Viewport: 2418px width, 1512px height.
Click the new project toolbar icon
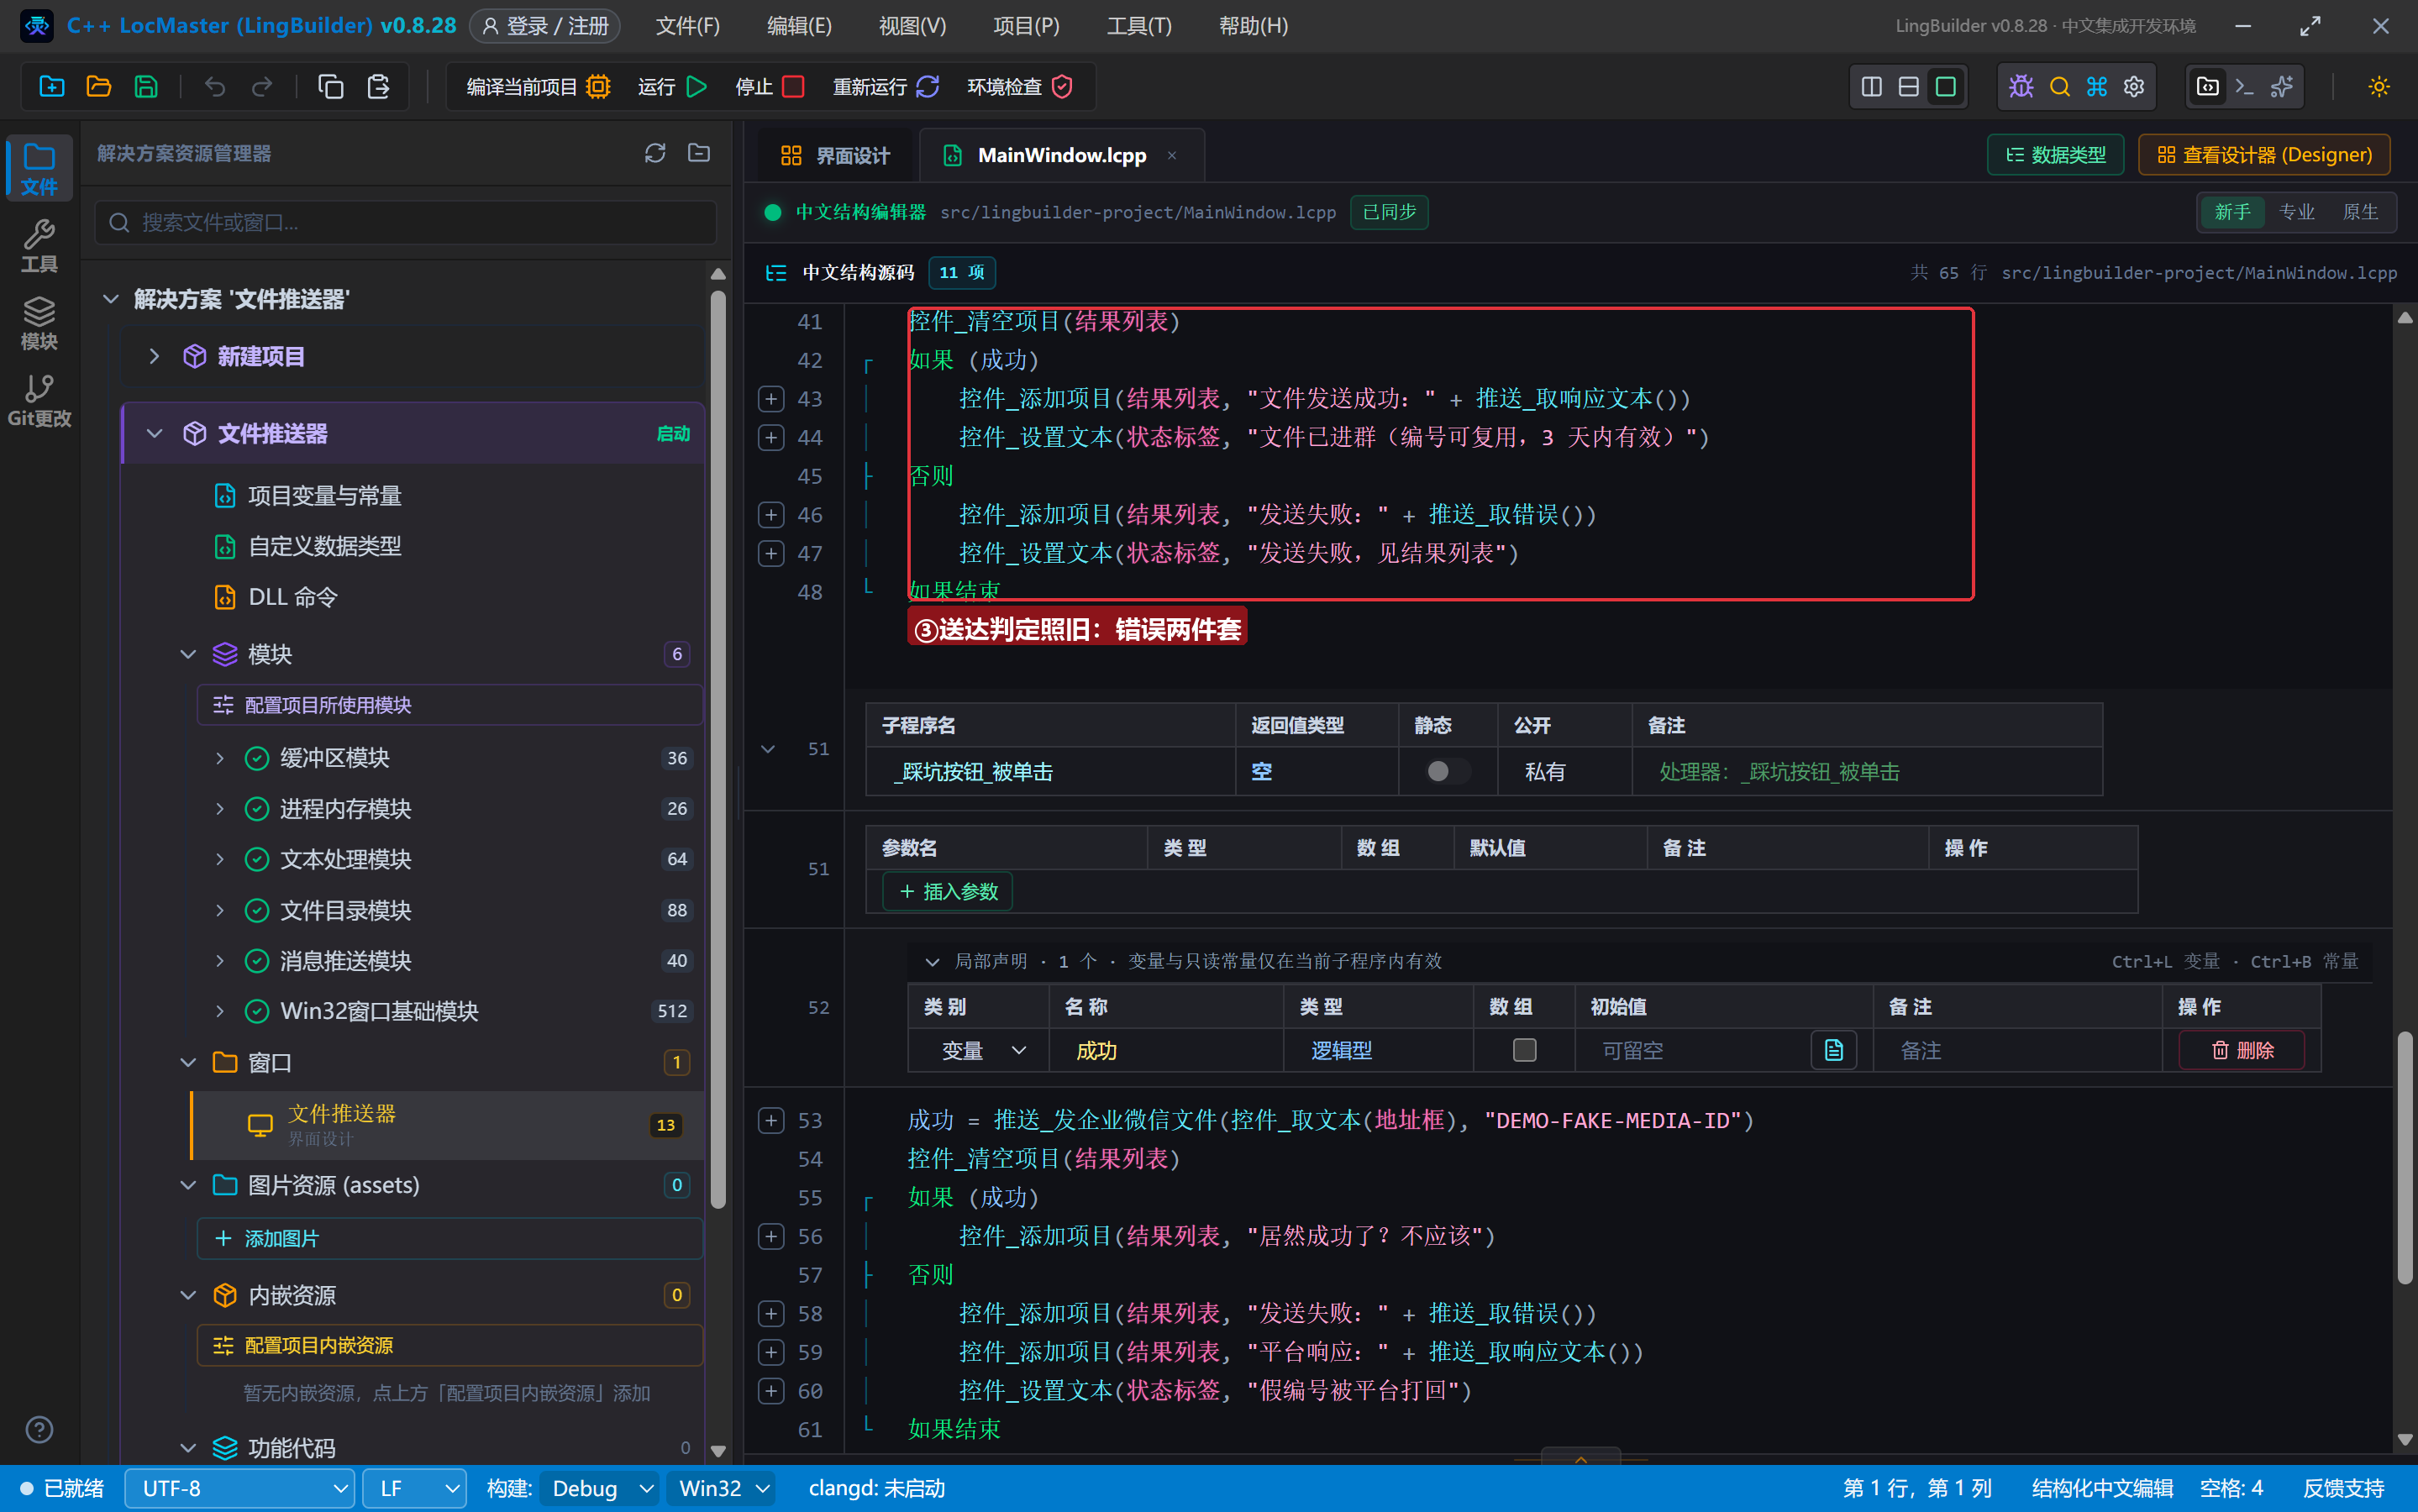(52, 87)
